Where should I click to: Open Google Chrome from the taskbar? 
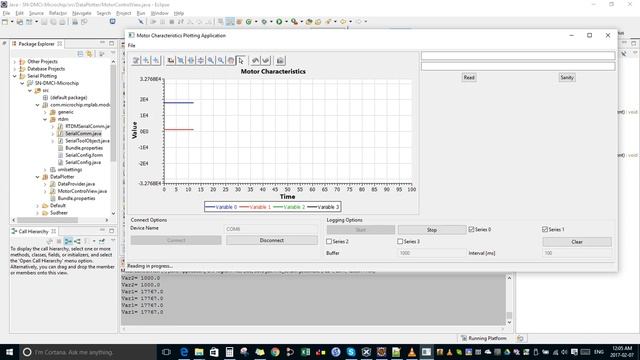tap(275, 352)
